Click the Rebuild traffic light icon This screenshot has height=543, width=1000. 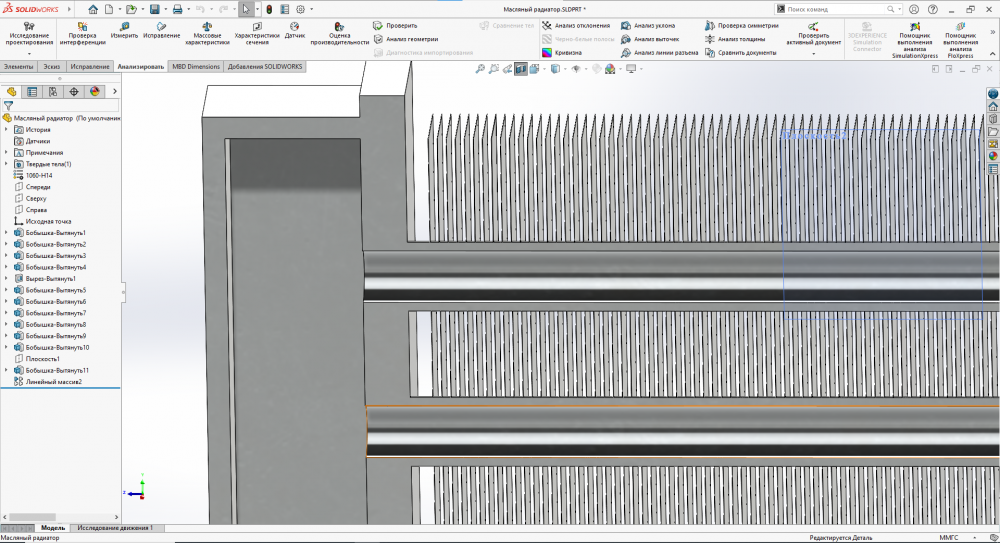pyautogui.click(x=268, y=8)
